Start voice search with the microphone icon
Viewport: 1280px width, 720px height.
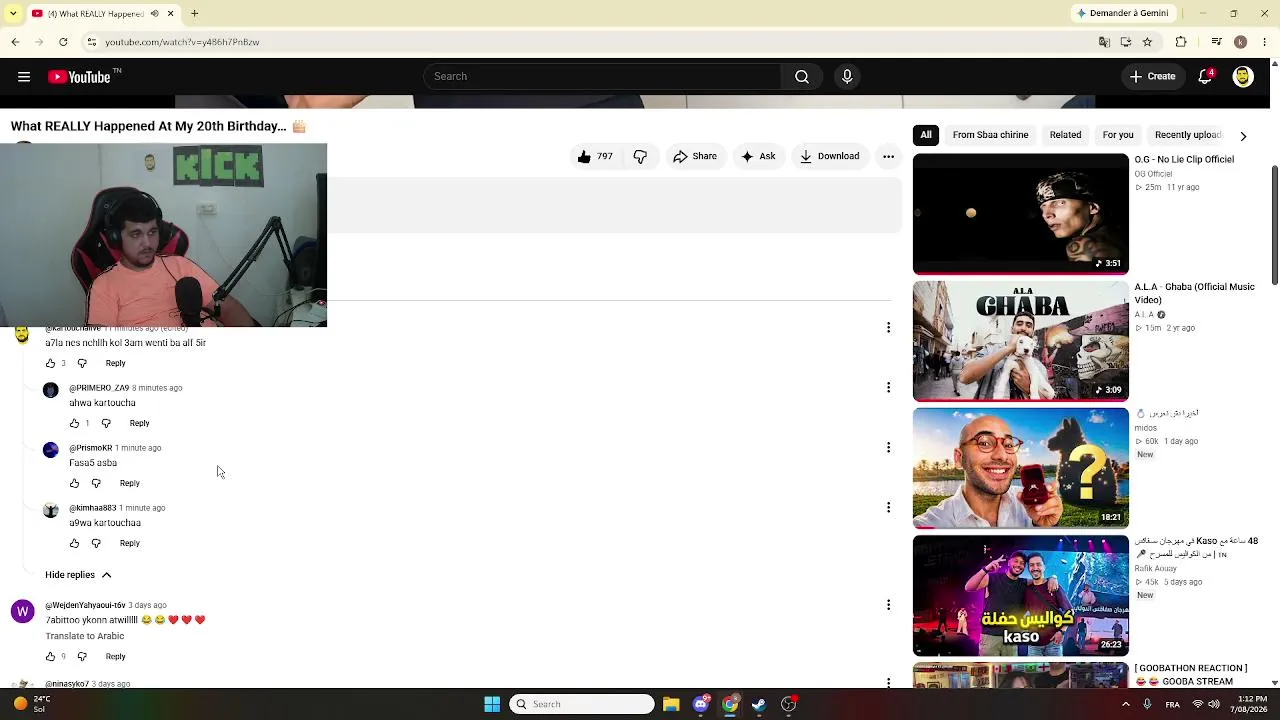tap(847, 77)
